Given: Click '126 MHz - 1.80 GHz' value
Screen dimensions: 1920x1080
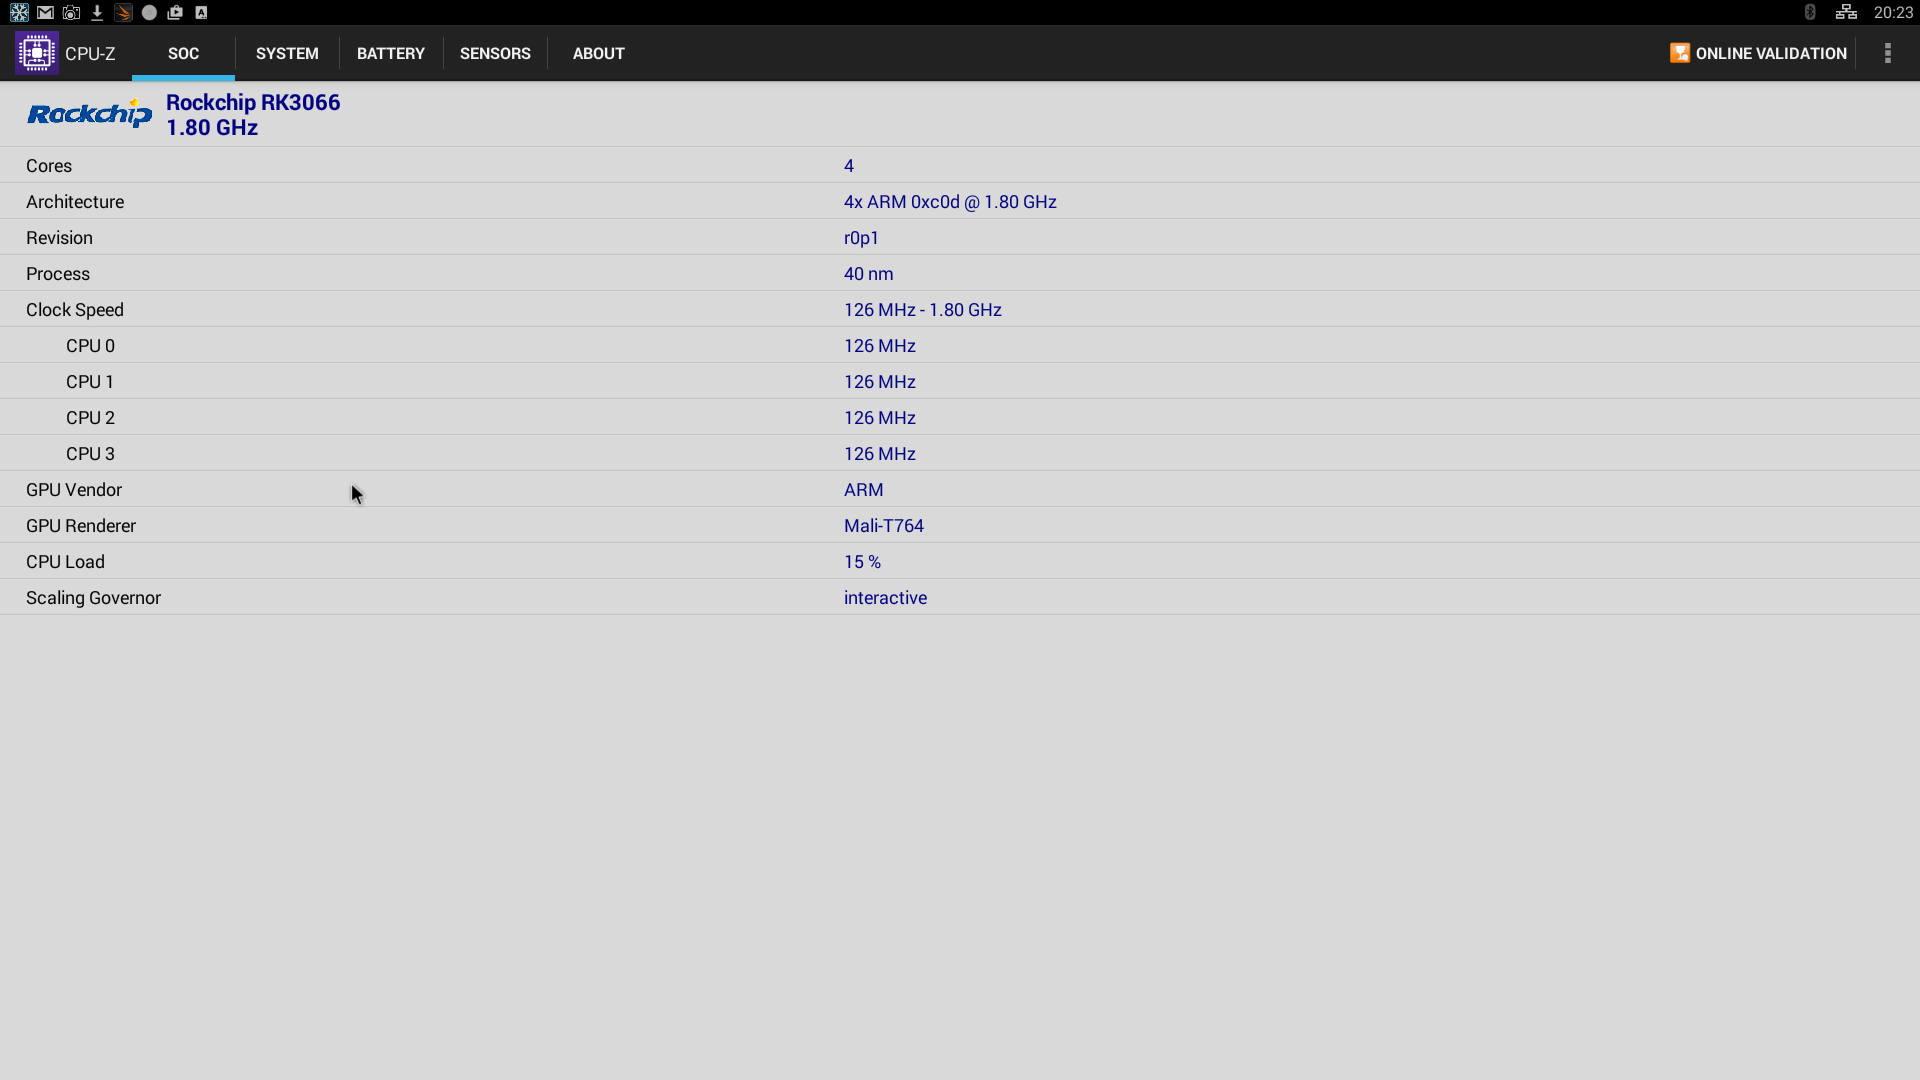Looking at the screenshot, I should point(922,310).
